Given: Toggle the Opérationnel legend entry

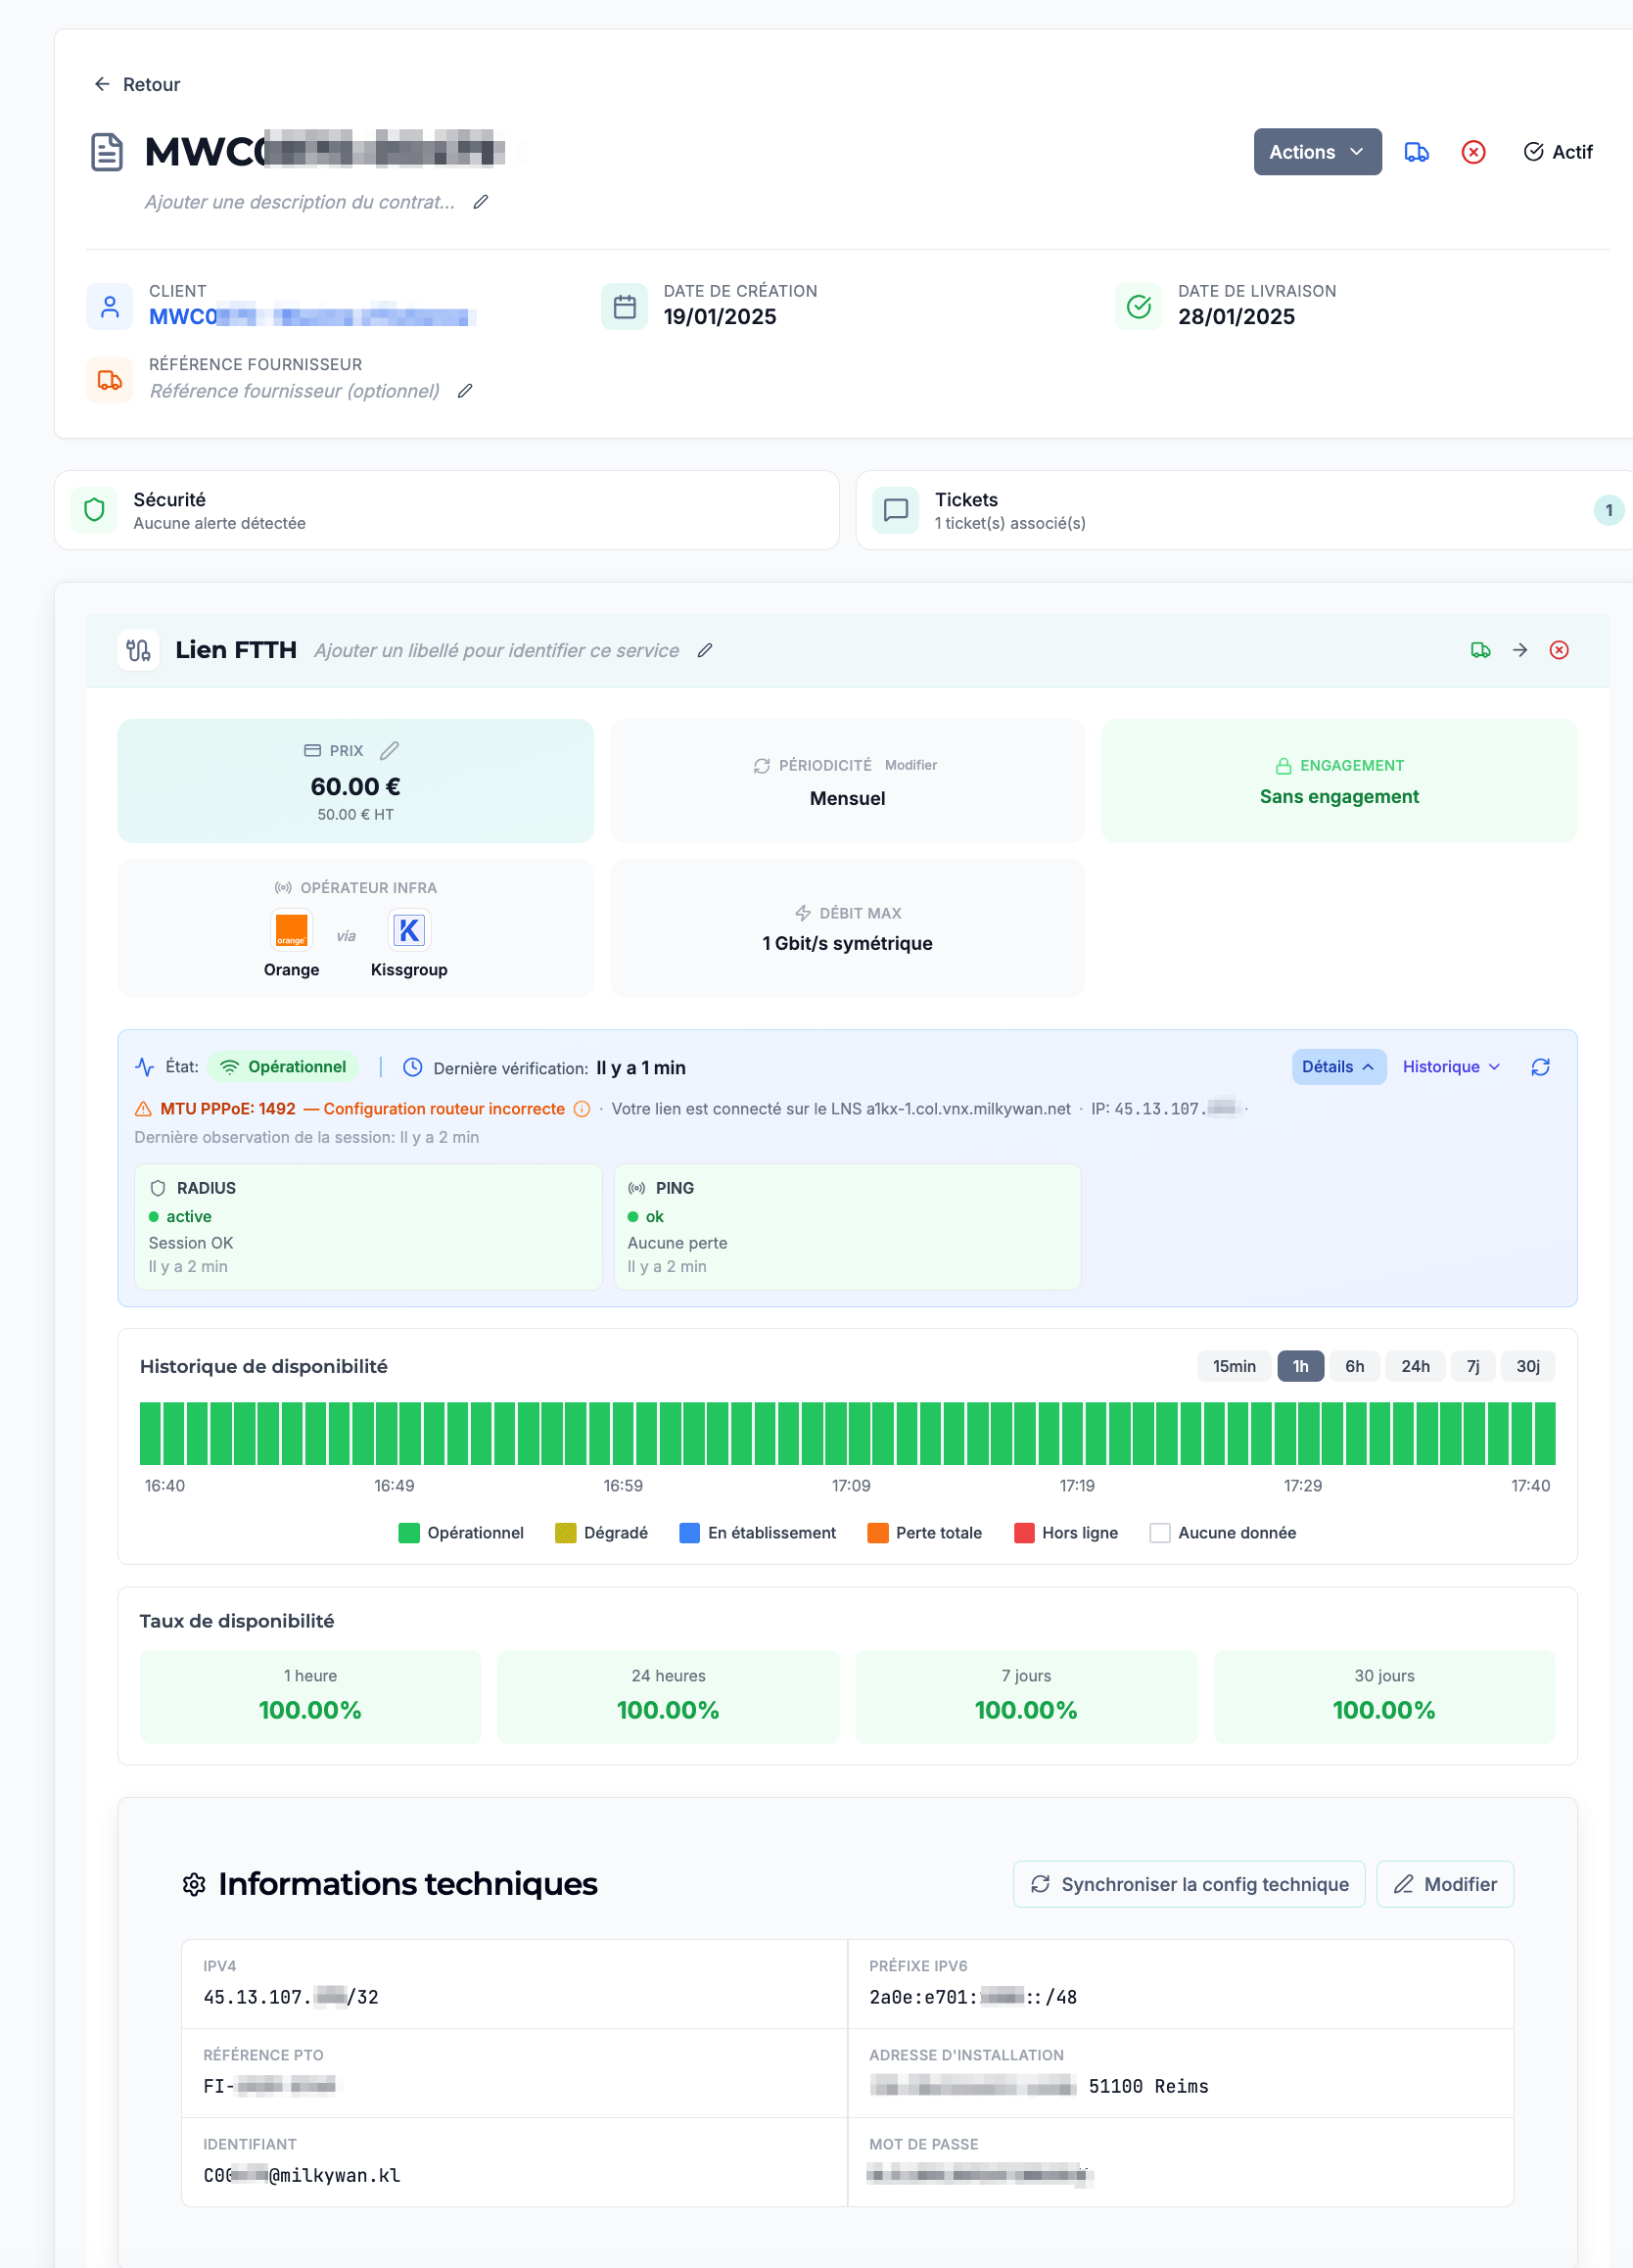Looking at the screenshot, I should coord(461,1533).
